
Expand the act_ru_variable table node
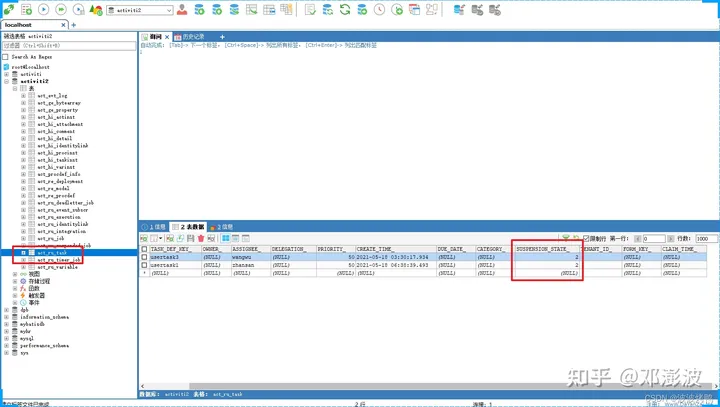24,267
